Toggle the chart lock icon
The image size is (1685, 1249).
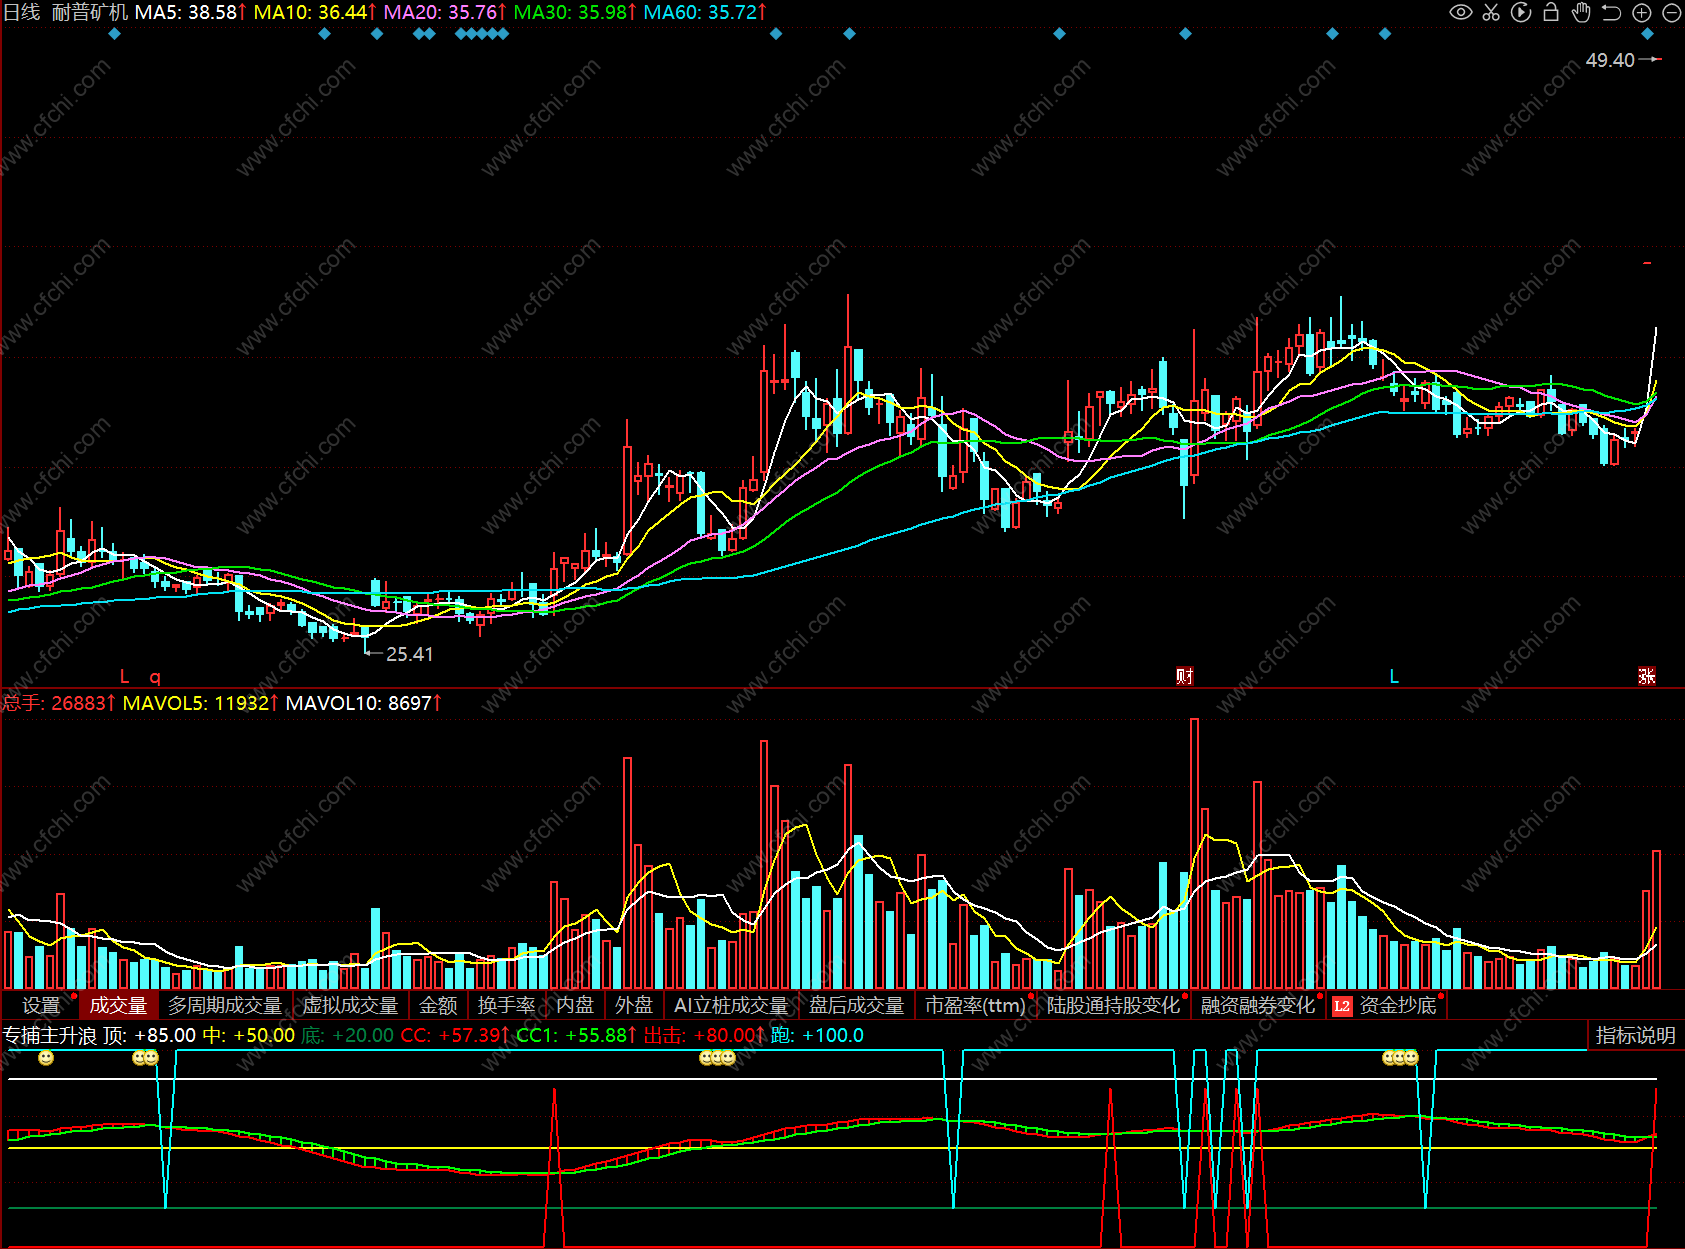click(1551, 13)
